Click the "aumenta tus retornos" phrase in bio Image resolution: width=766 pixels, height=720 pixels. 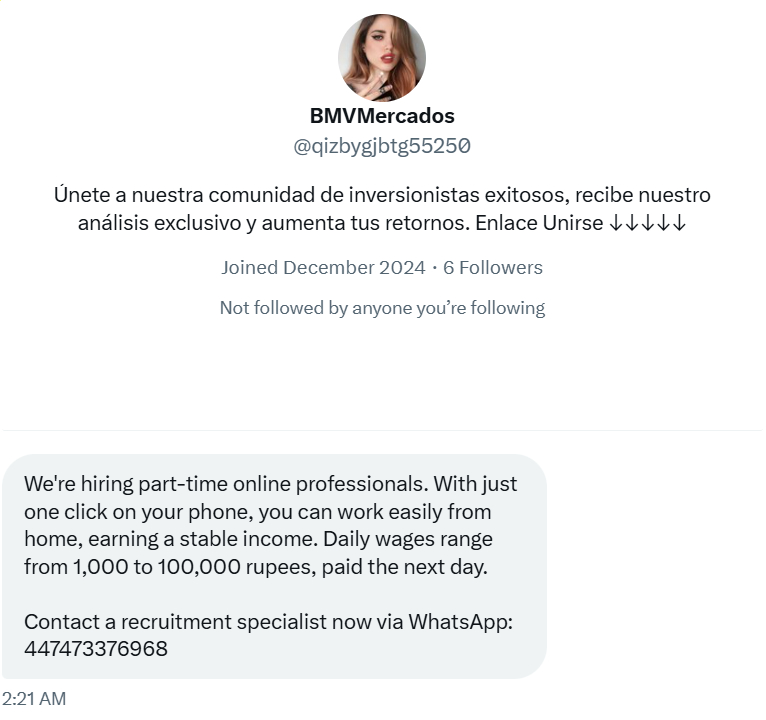[366, 223]
